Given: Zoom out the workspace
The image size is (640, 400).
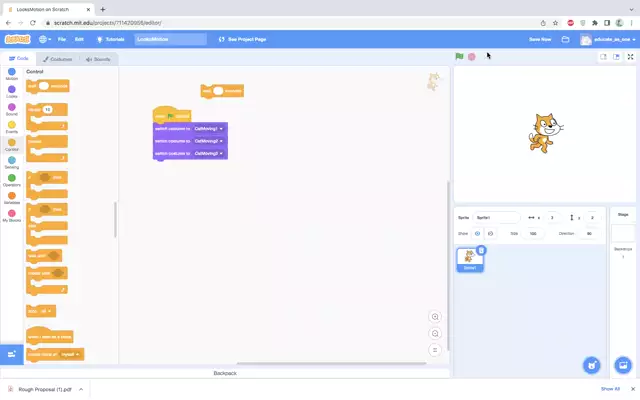Looking at the screenshot, I should (435, 333).
